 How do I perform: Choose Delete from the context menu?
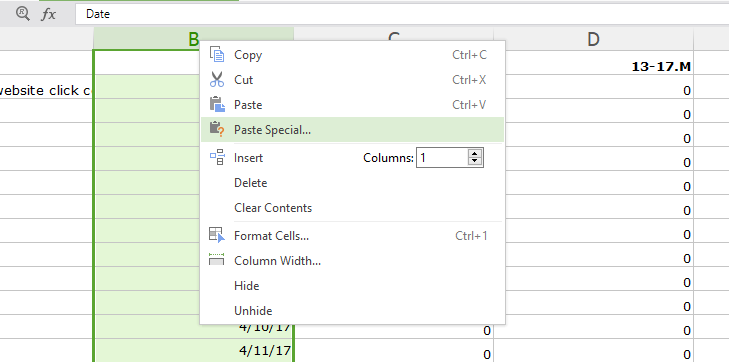coord(251,183)
